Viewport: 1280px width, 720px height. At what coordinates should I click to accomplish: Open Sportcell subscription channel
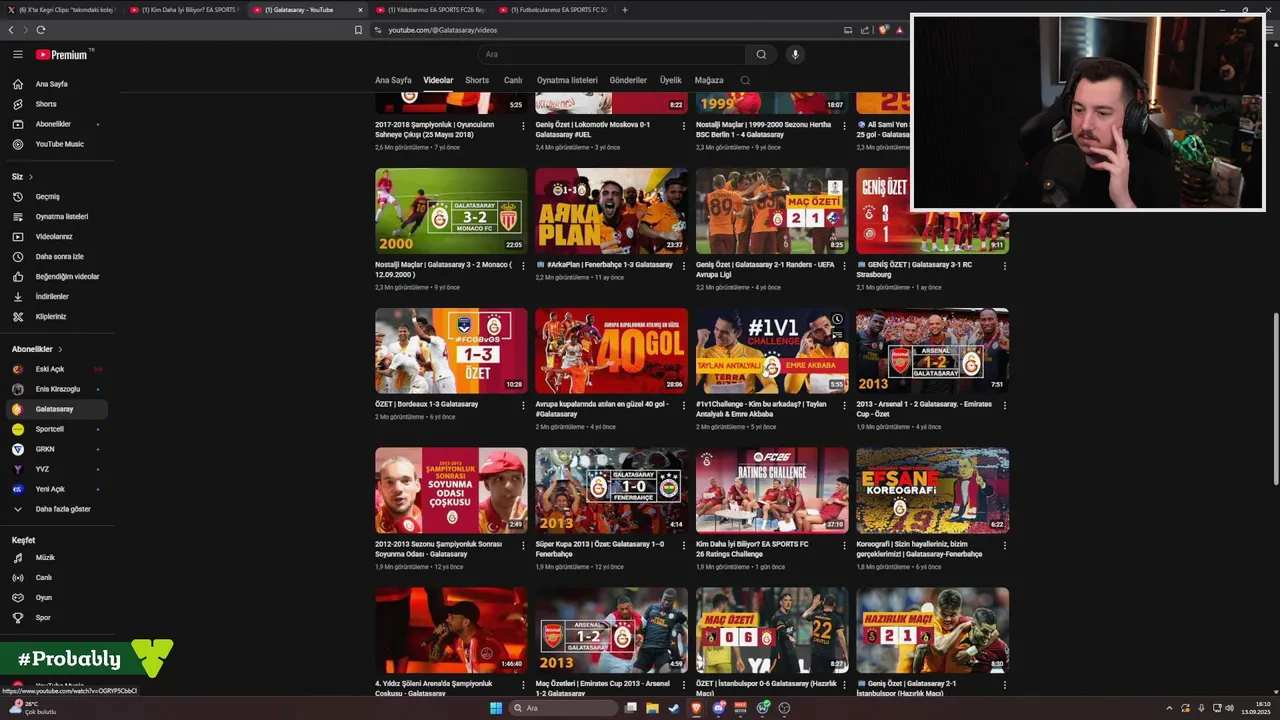pyautogui.click(x=54, y=429)
